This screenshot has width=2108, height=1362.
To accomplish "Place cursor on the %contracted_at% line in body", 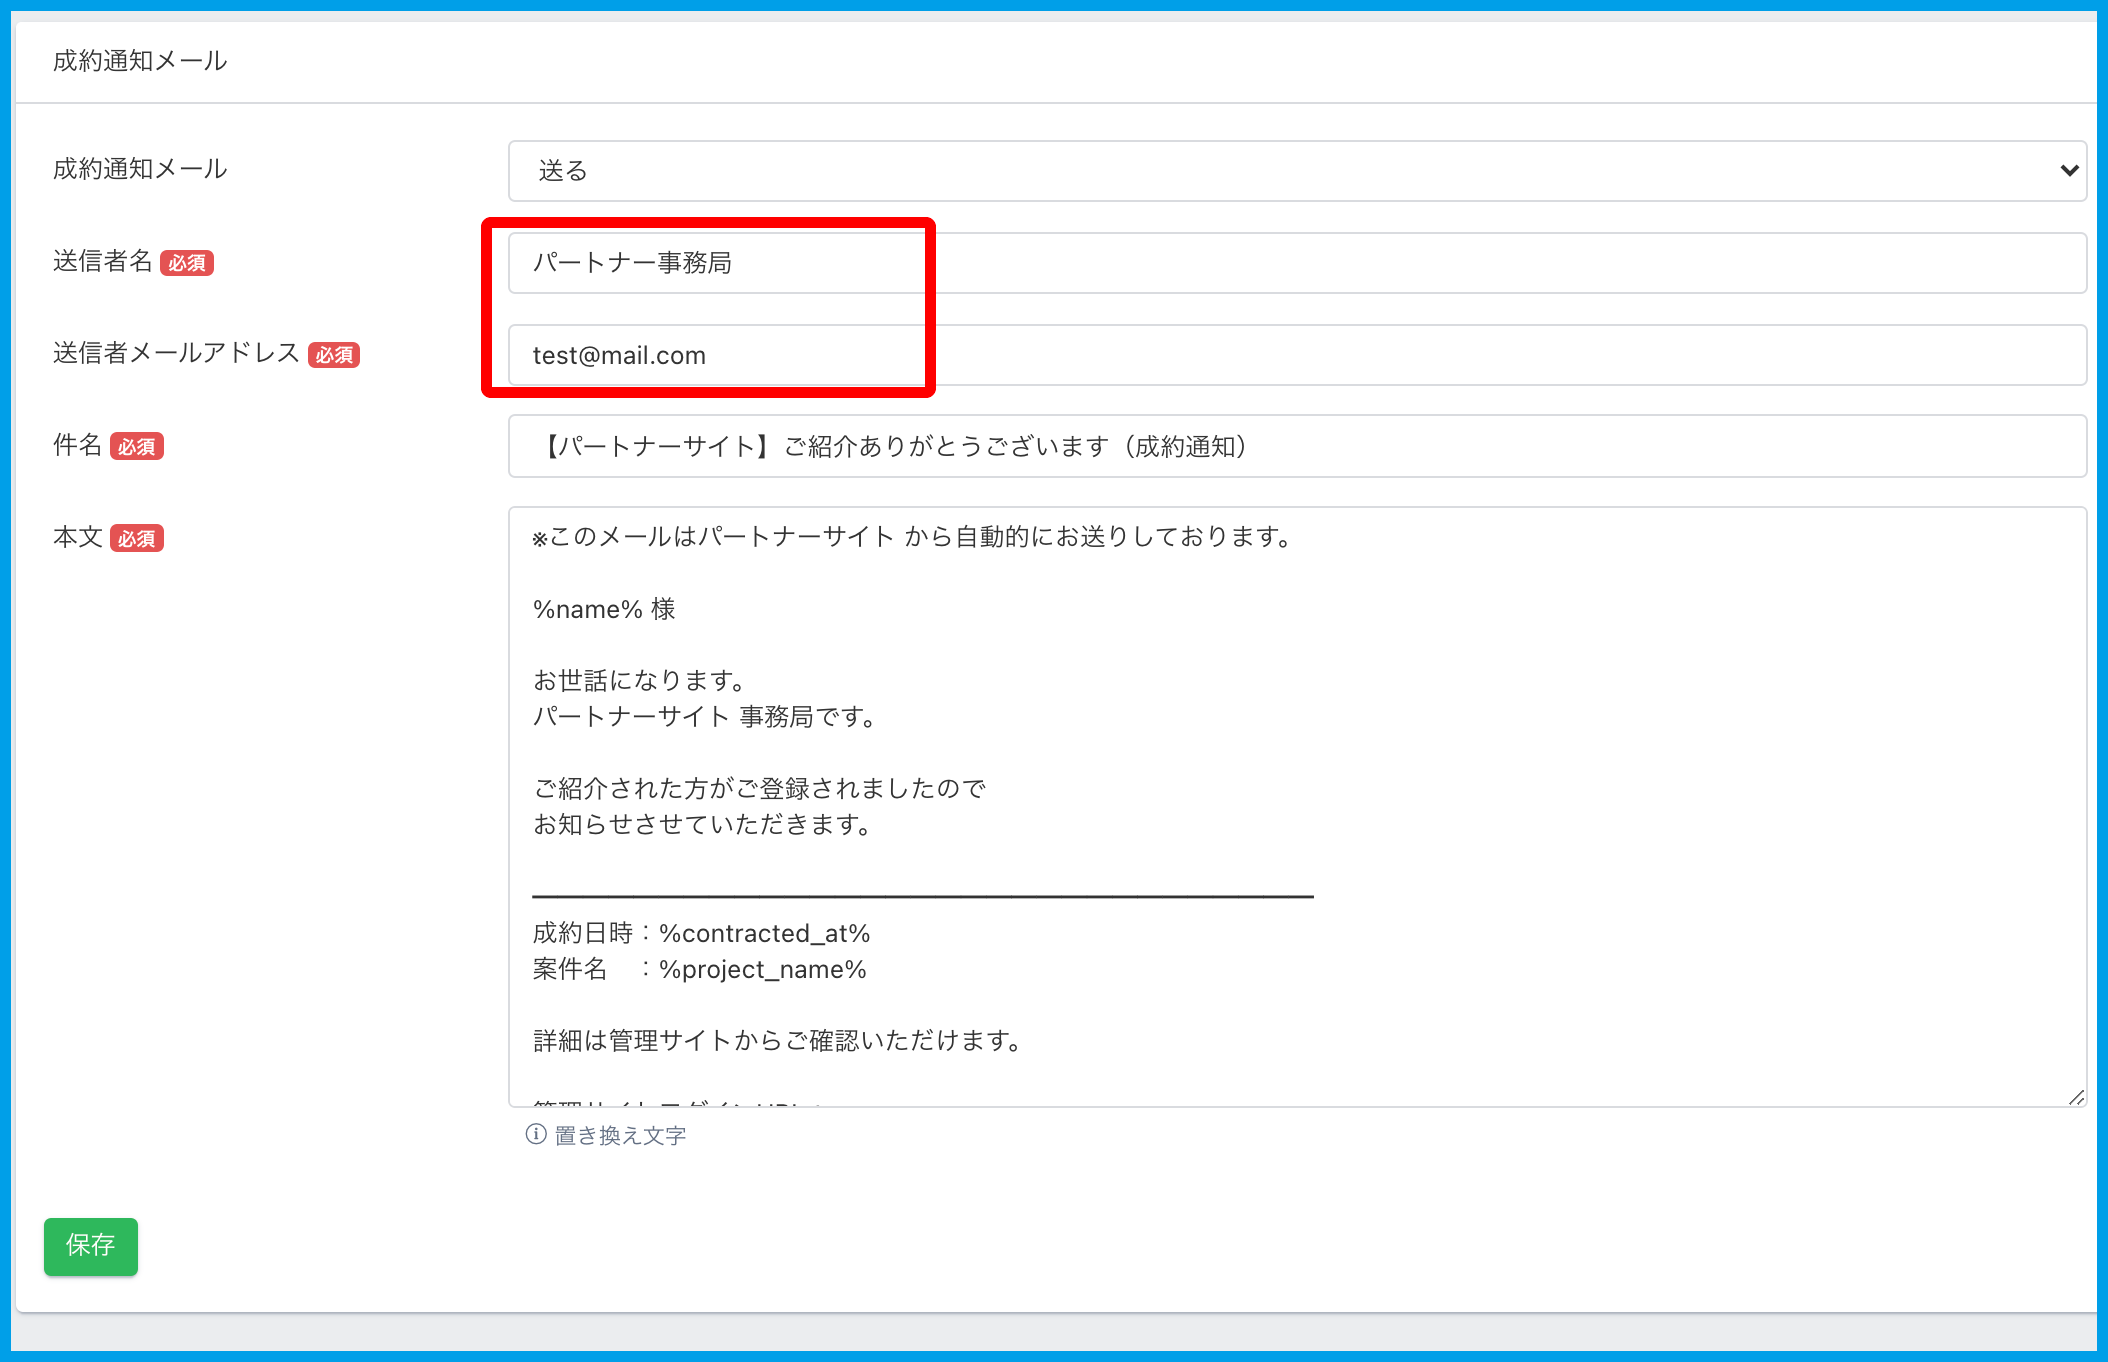I will 764,933.
